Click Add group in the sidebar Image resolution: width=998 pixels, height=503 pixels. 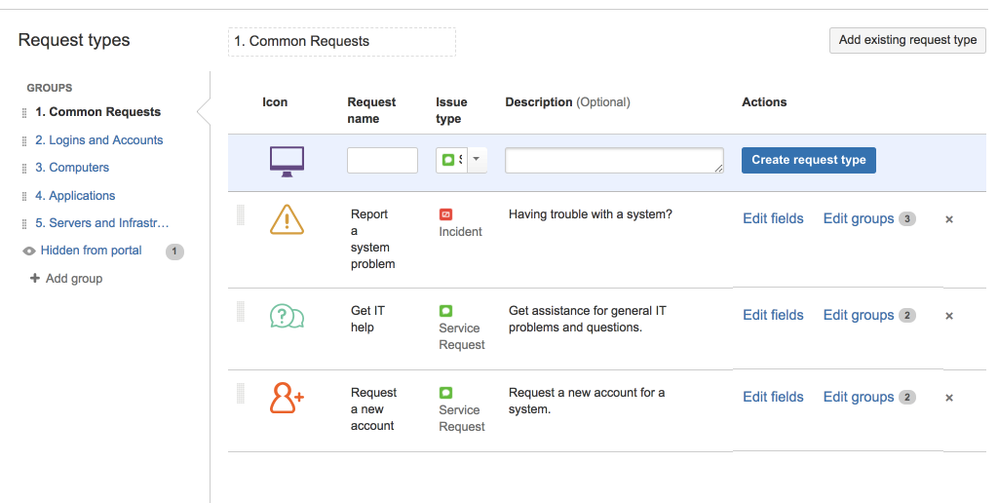[x=74, y=279]
